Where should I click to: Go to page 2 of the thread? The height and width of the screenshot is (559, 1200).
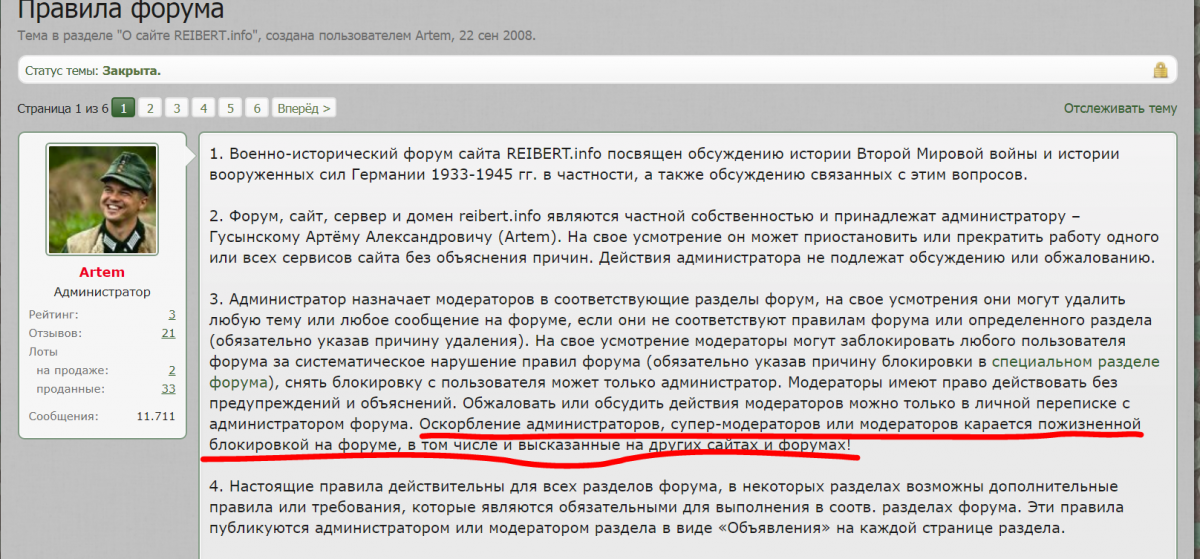click(150, 108)
